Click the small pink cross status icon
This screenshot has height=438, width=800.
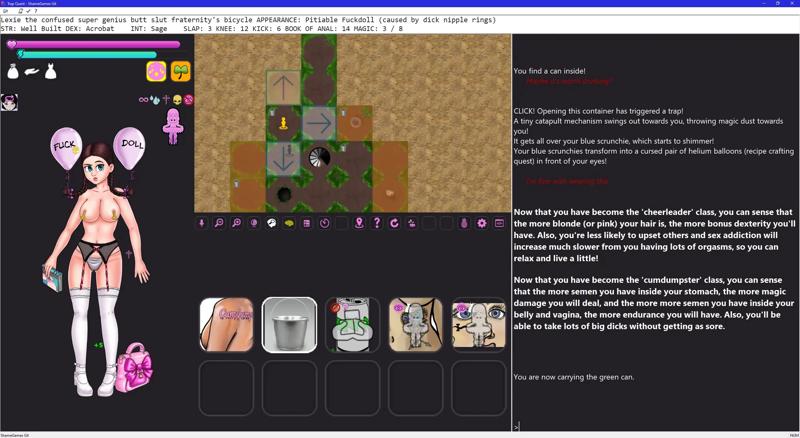(x=166, y=100)
